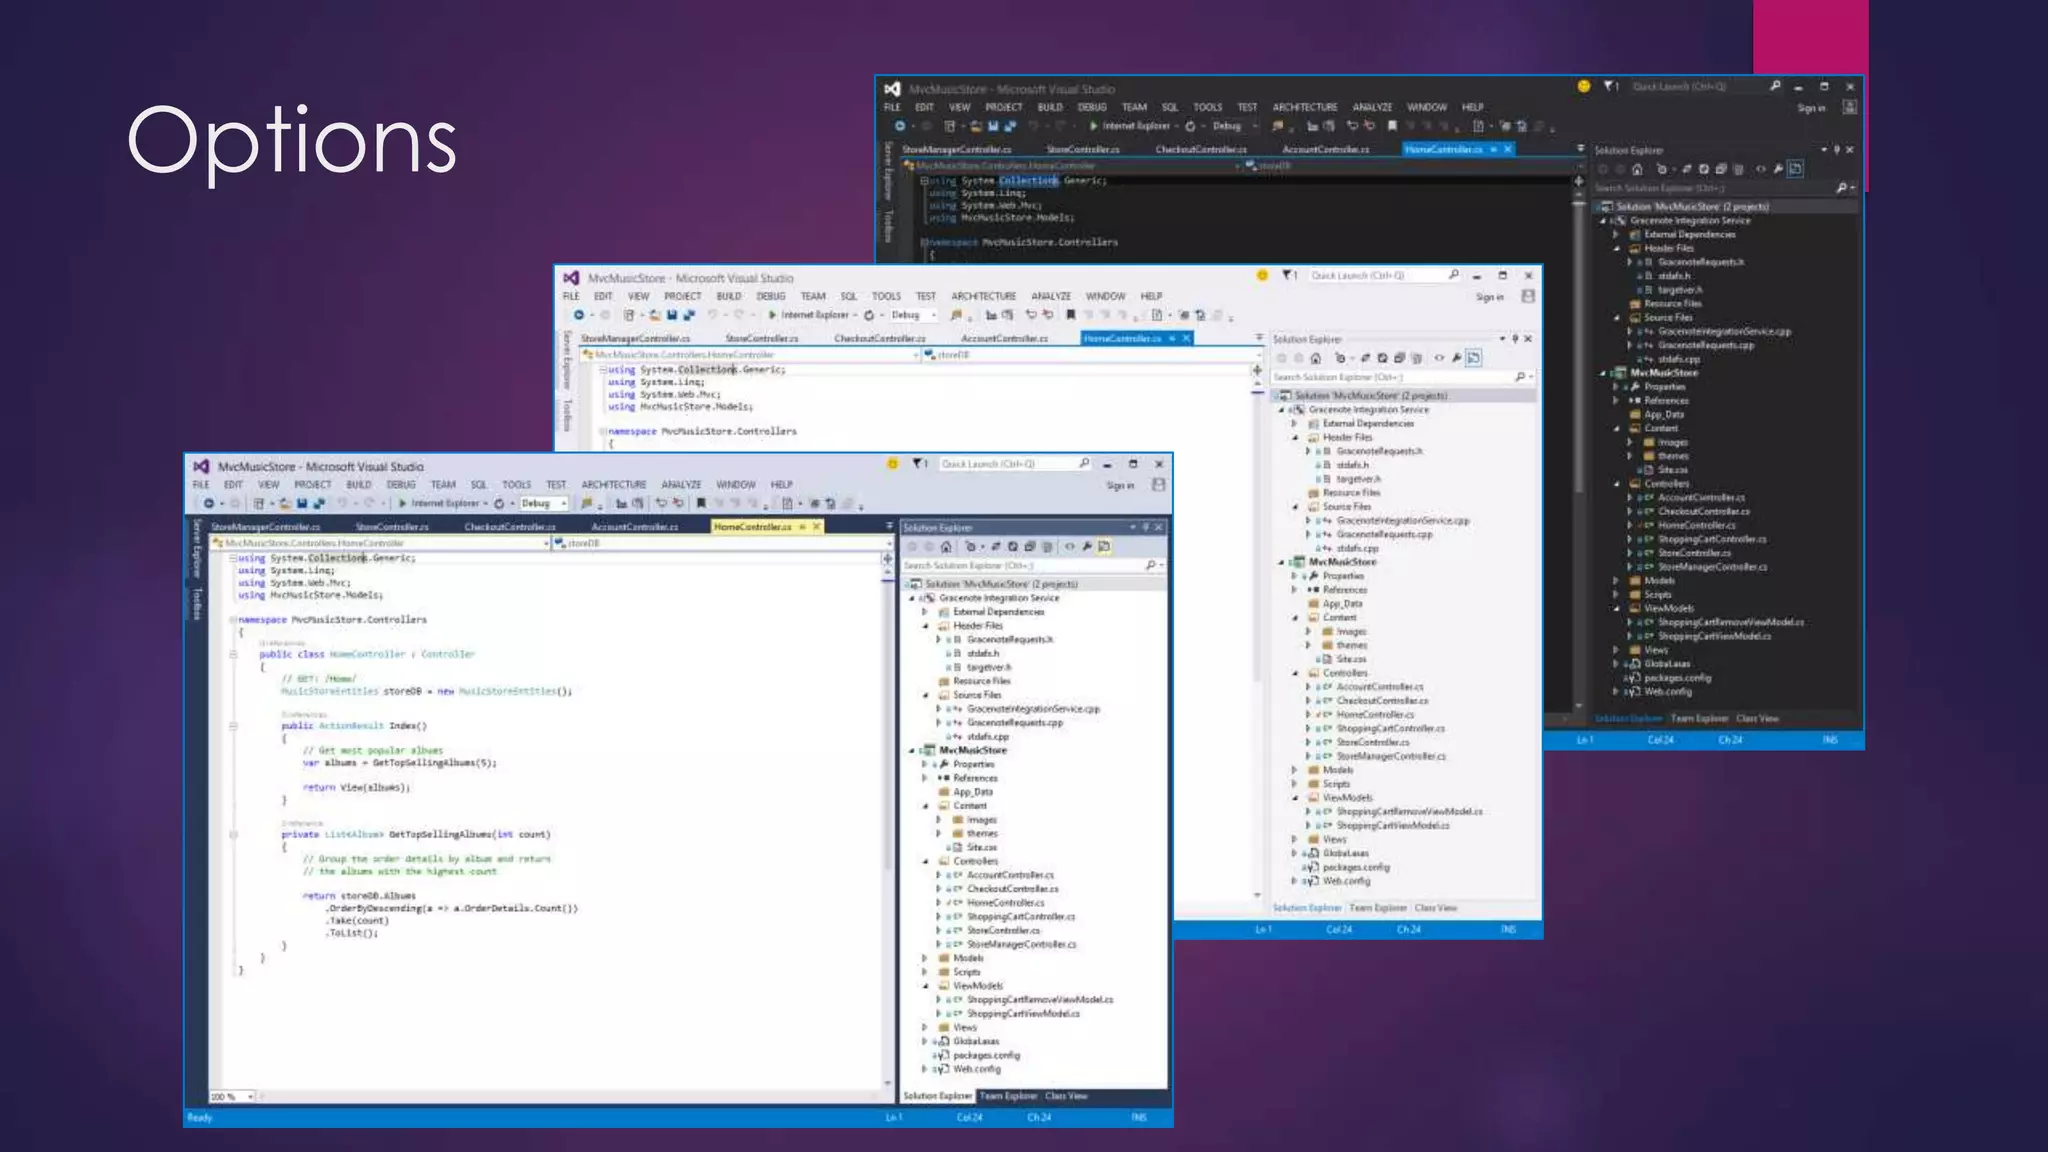Toggle Show All Files in front Solution Explorer
The height and width of the screenshot is (1152, 2048).
1047,547
